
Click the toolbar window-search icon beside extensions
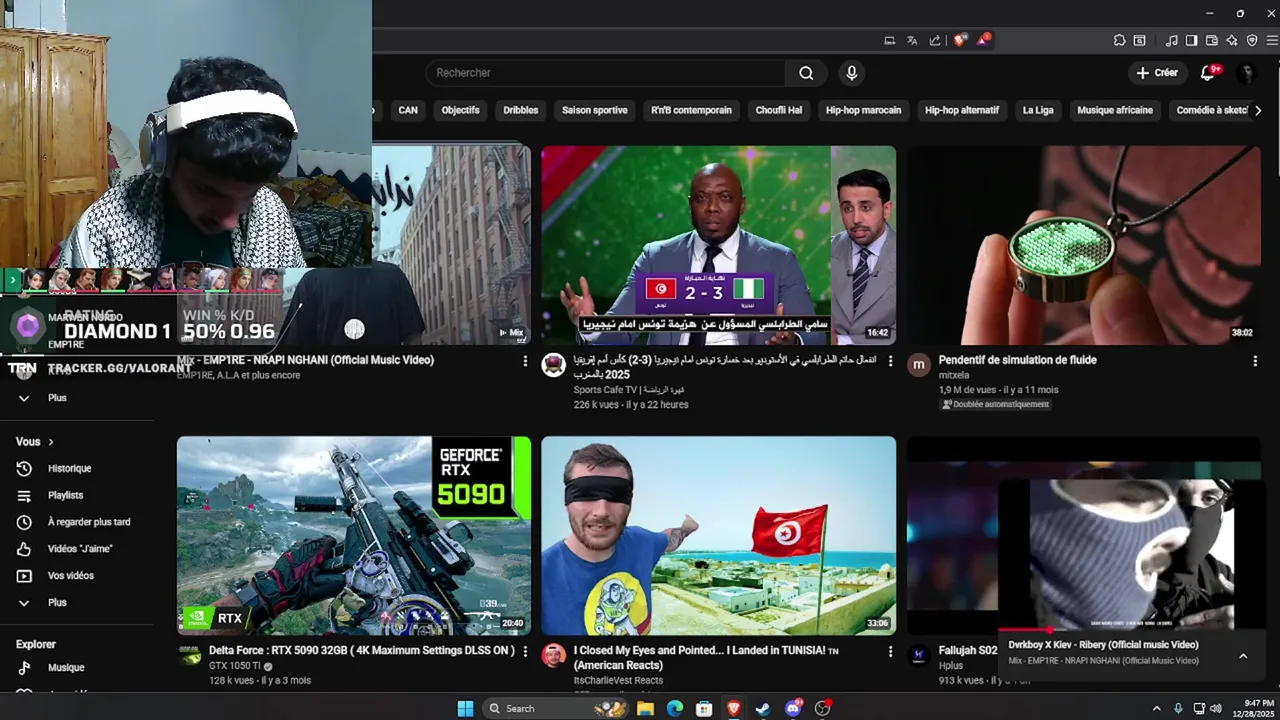click(1139, 41)
